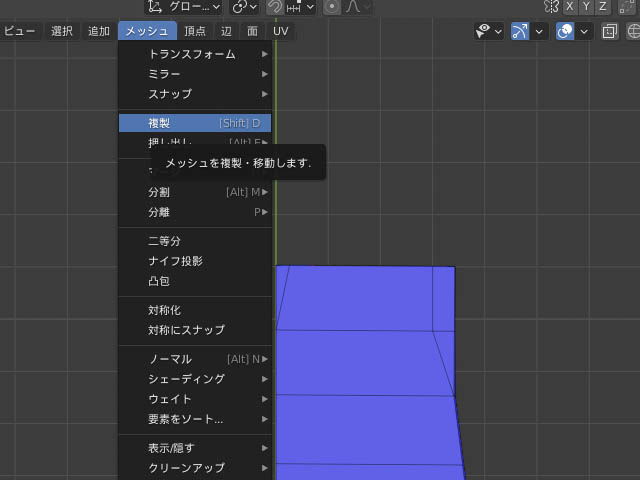Choose 複製 Shift D entry
This screenshot has width=640, height=480.
[195, 123]
